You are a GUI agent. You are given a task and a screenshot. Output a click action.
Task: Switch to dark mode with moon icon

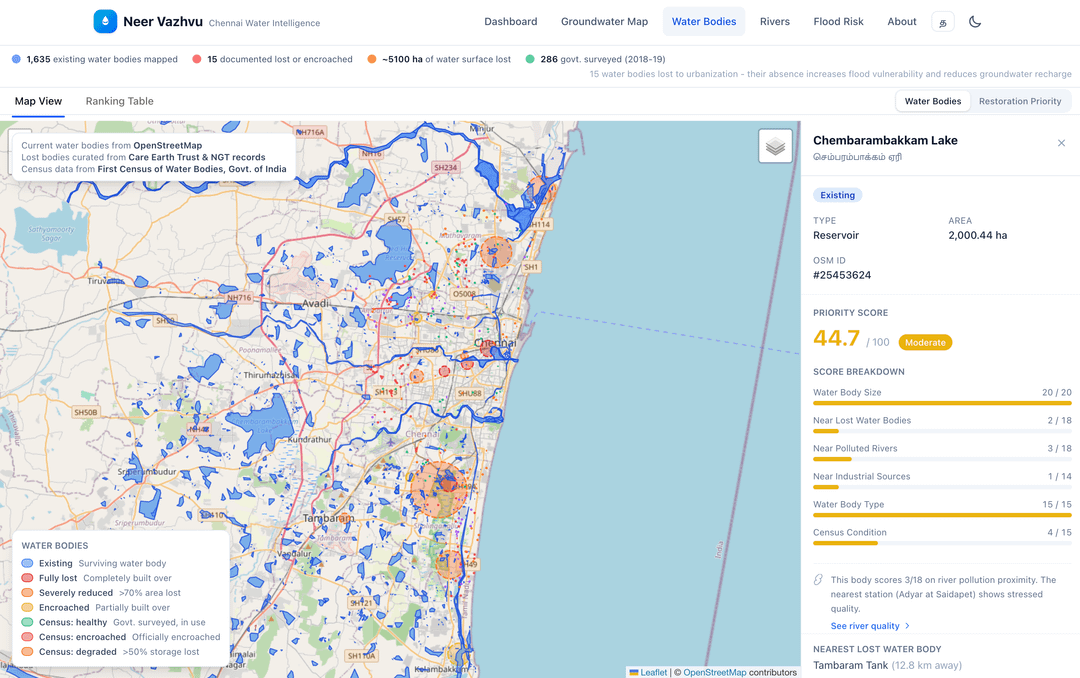(975, 21)
